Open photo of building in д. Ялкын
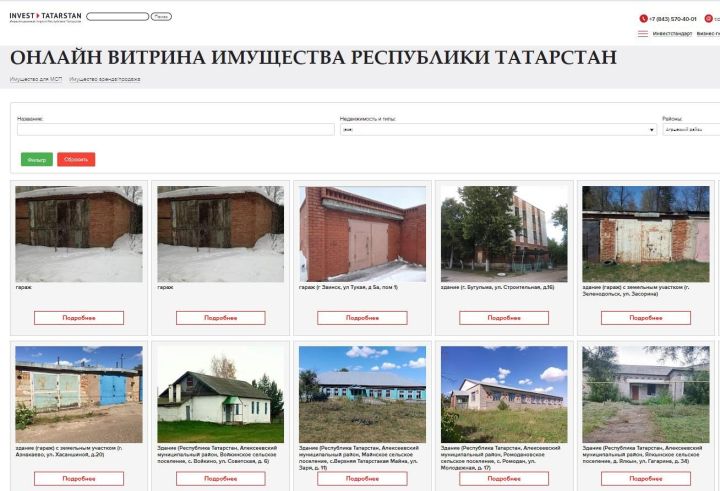The width and height of the screenshot is (720, 491). click(x=646, y=395)
